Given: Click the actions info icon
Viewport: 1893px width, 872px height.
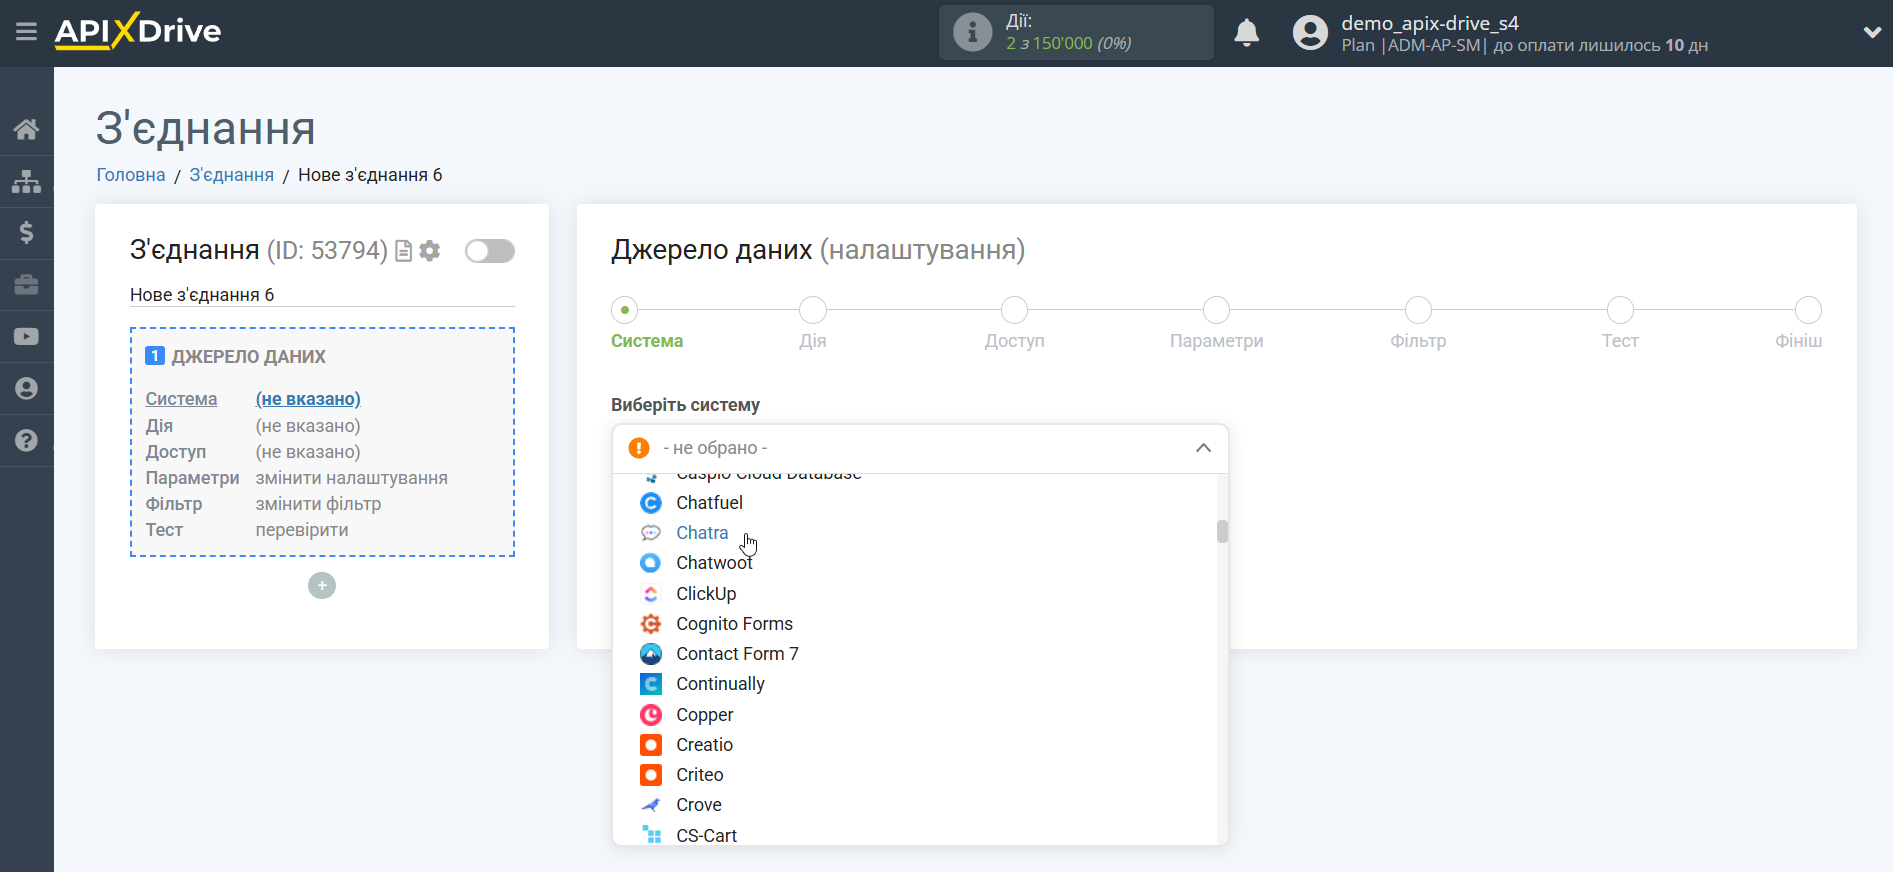Looking at the screenshot, I should tap(972, 32).
